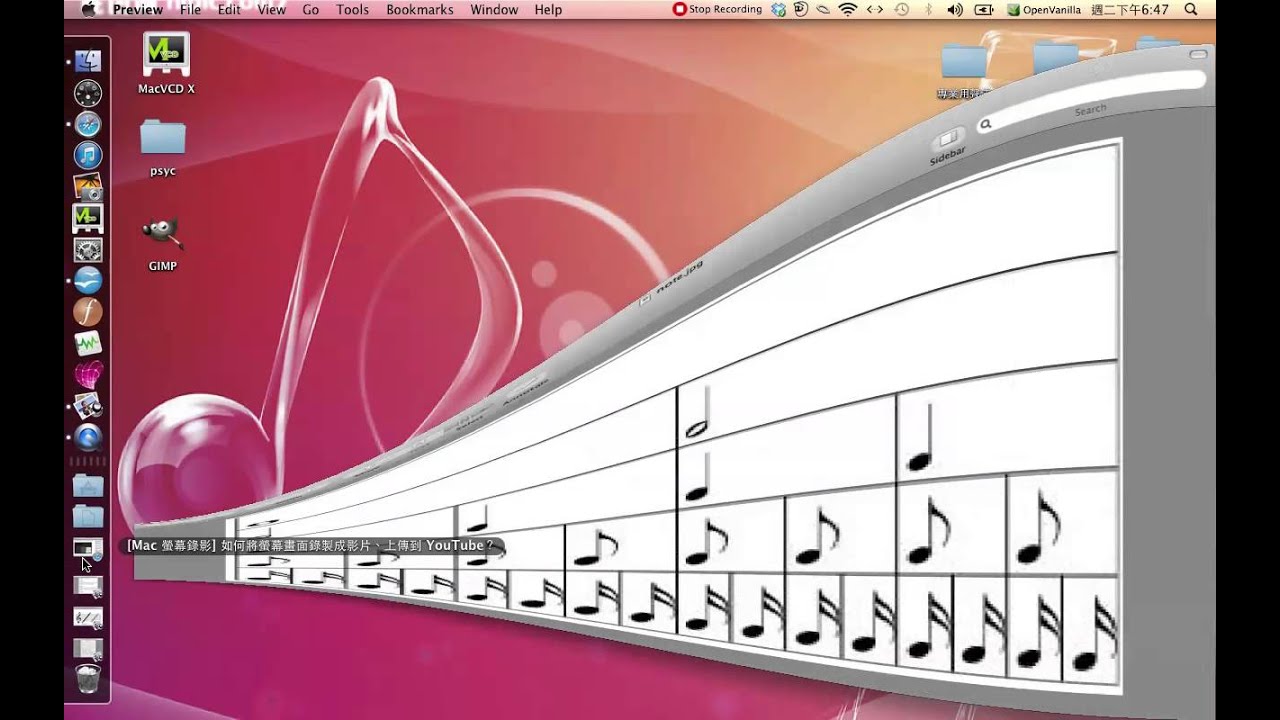Click the battery status icon
Image resolution: width=1280 pixels, height=720 pixels.
pyautogui.click(x=984, y=9)
